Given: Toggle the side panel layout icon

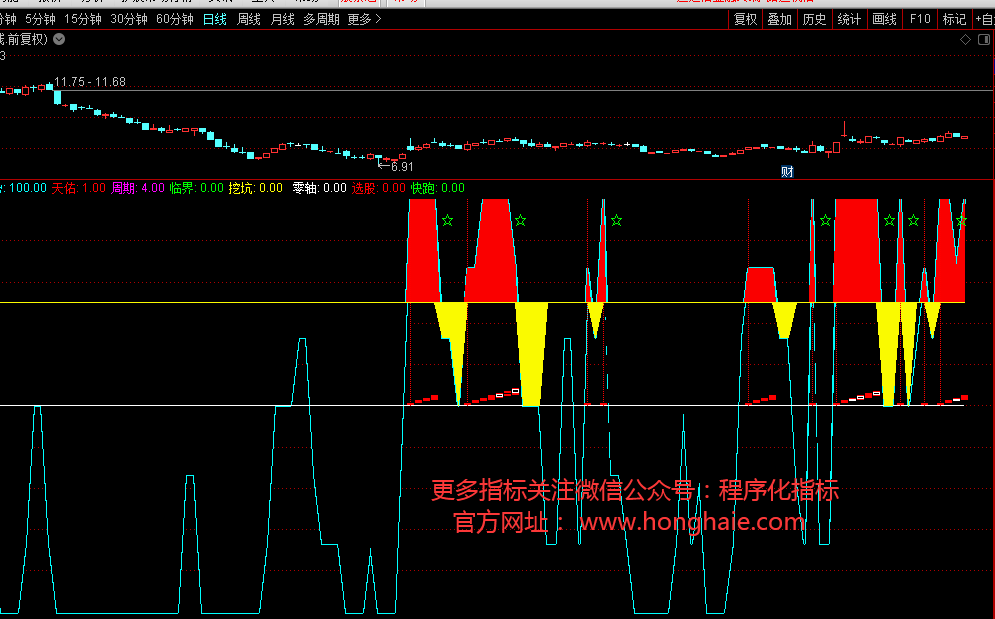Looking at the screenshot, I should pyautogui.click(x=982, y=40).
